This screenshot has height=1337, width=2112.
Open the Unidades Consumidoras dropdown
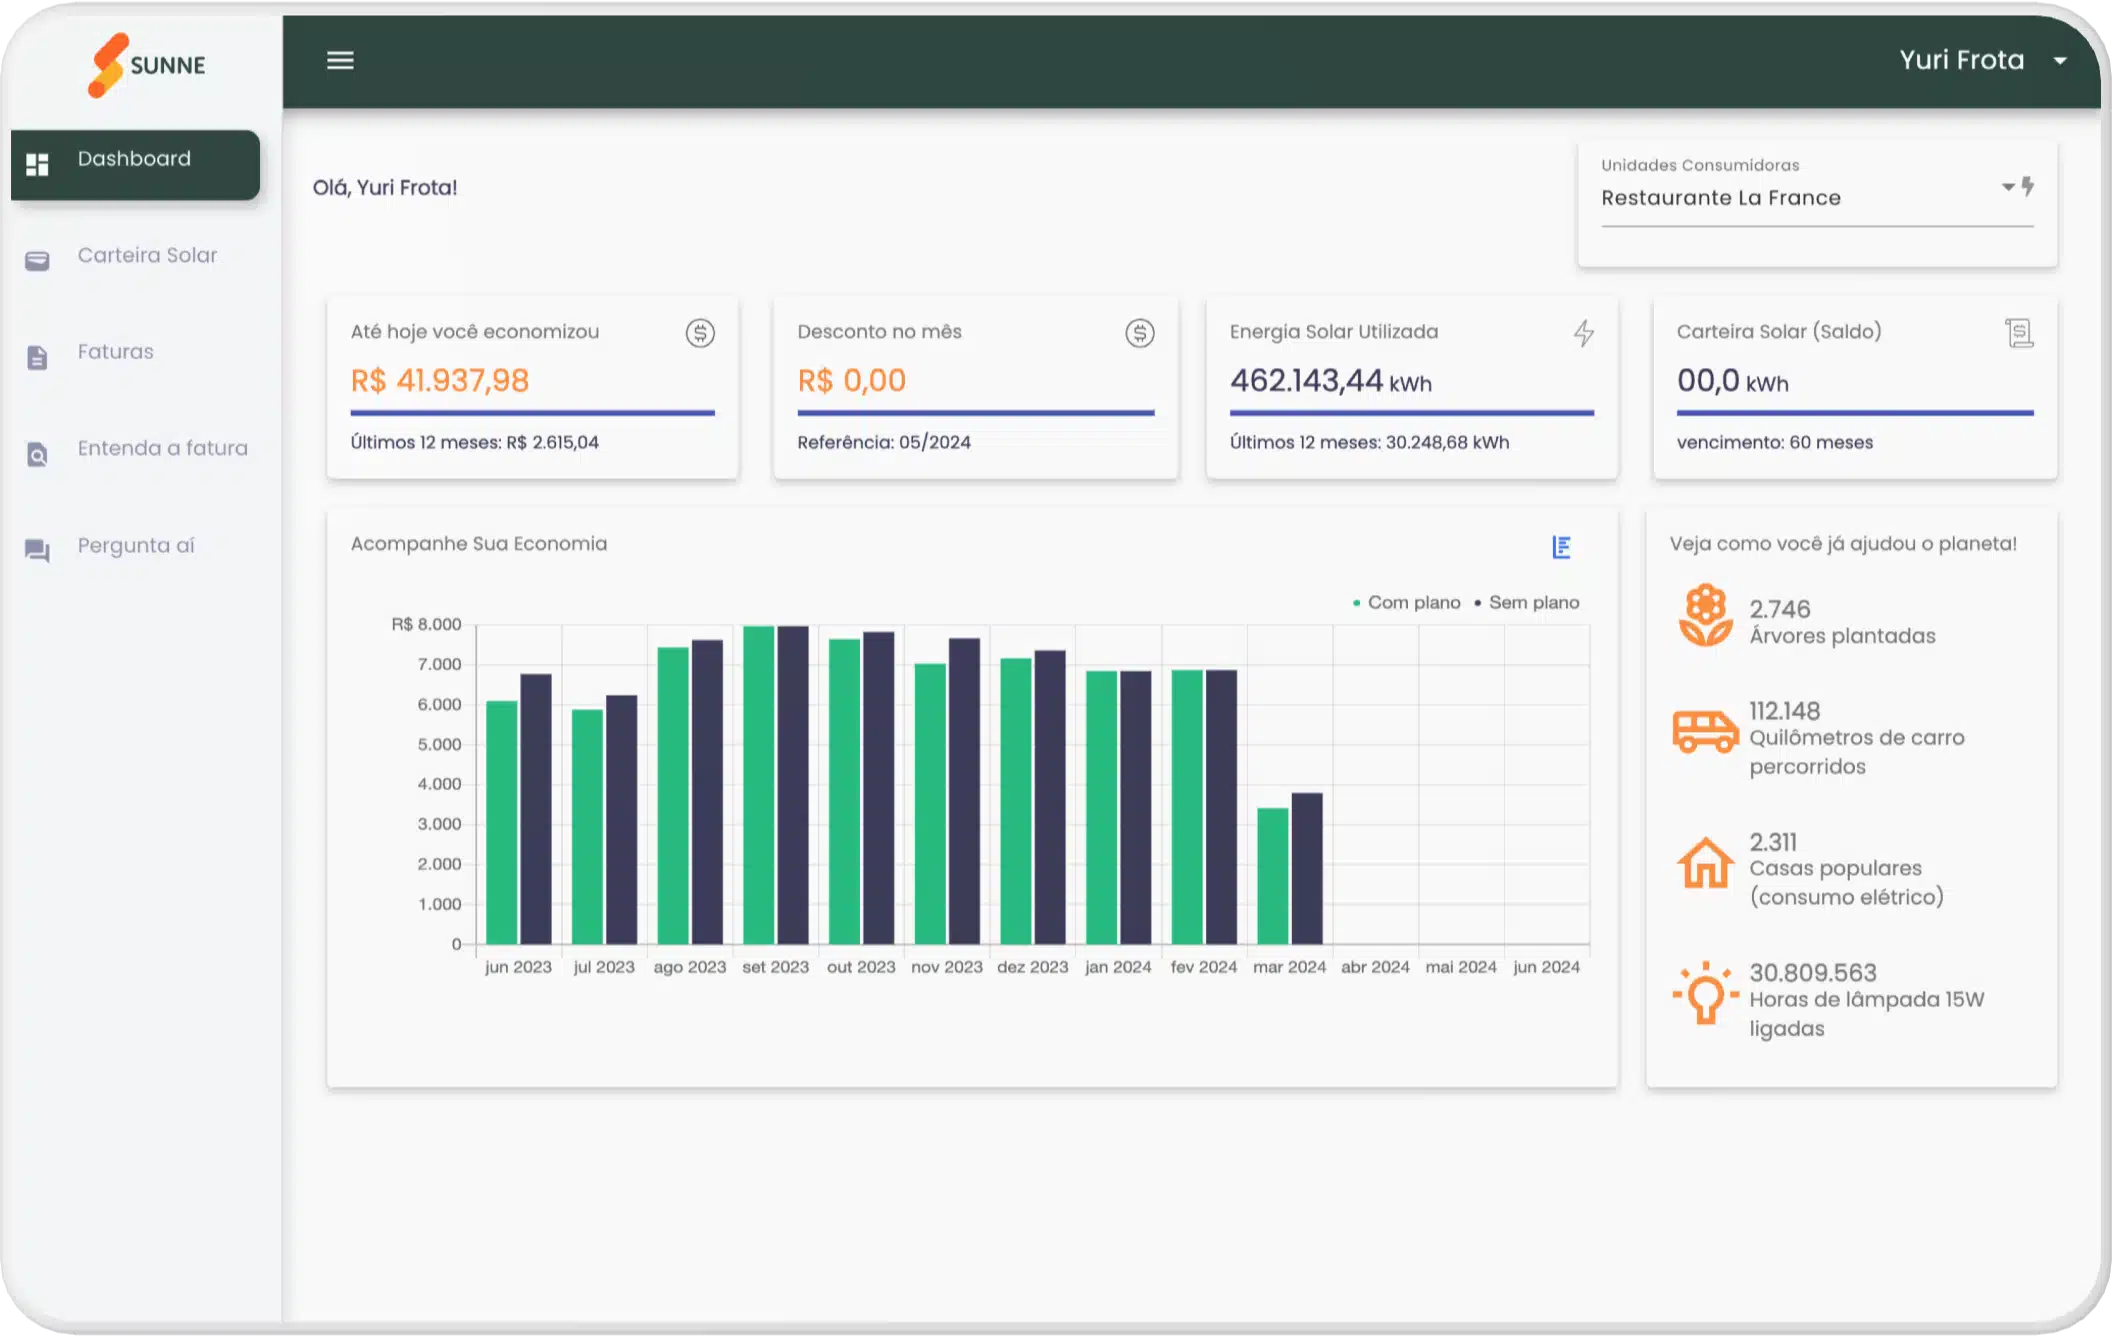(1817, 198)
